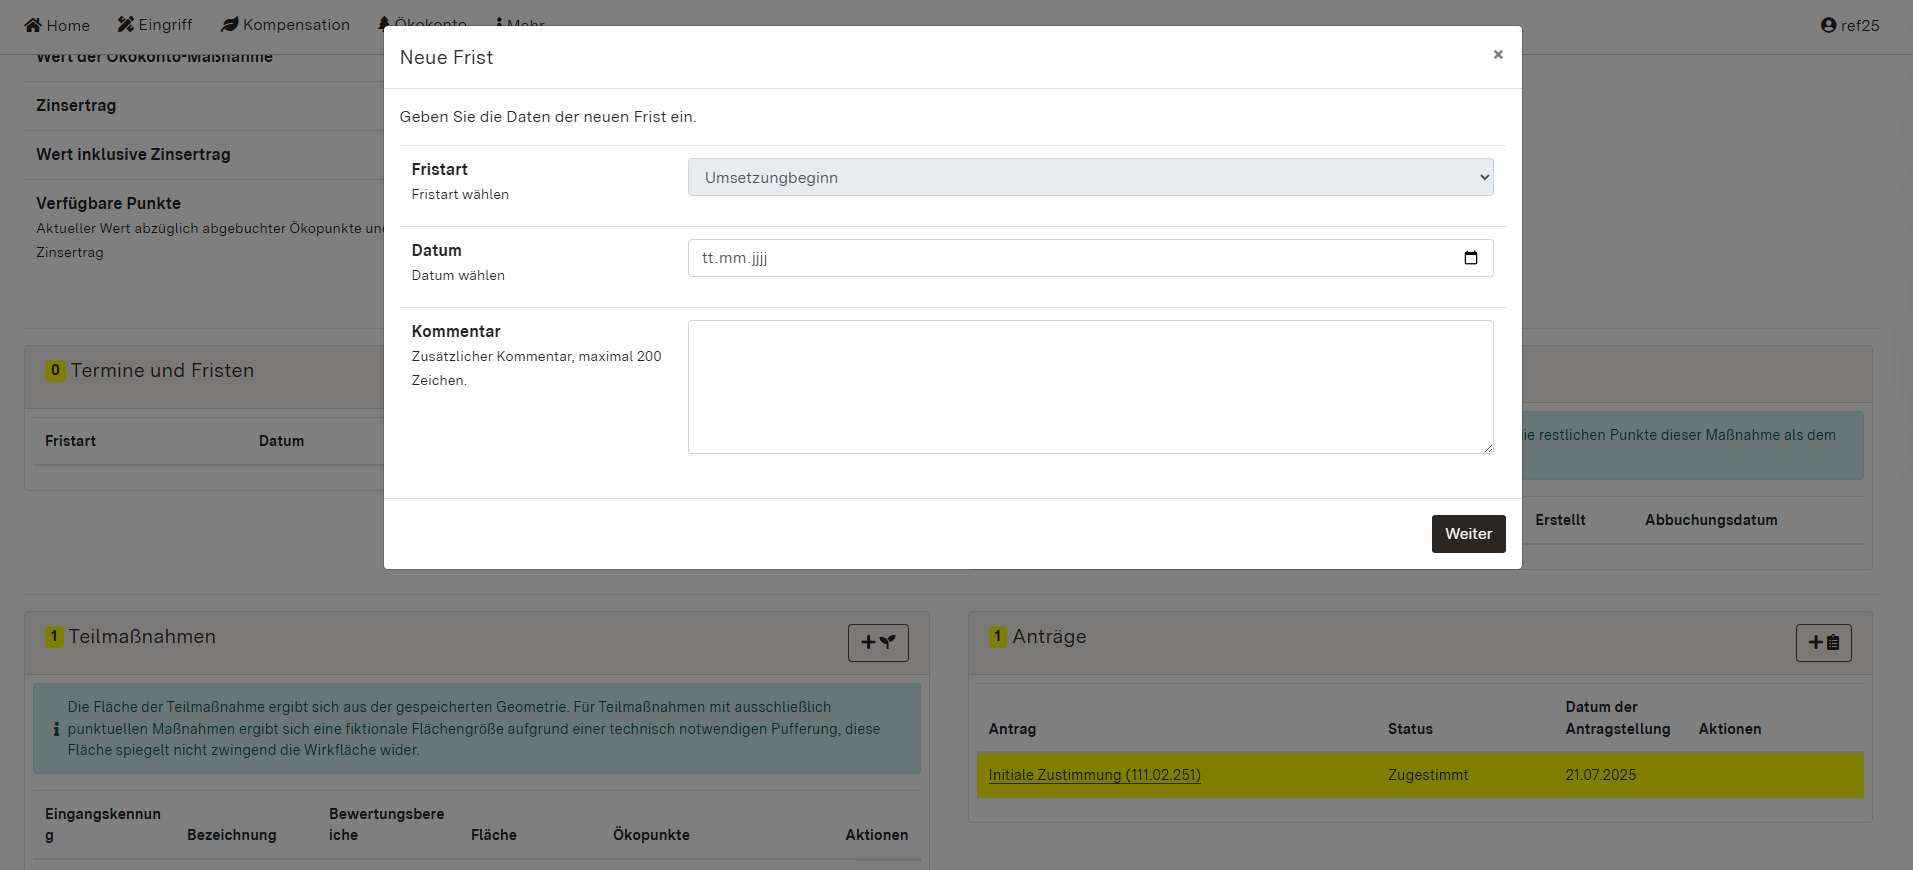Viewport: 1913px width, 870px height.
Task: Focus the Kommentar text area
Action: (1090, 387)
